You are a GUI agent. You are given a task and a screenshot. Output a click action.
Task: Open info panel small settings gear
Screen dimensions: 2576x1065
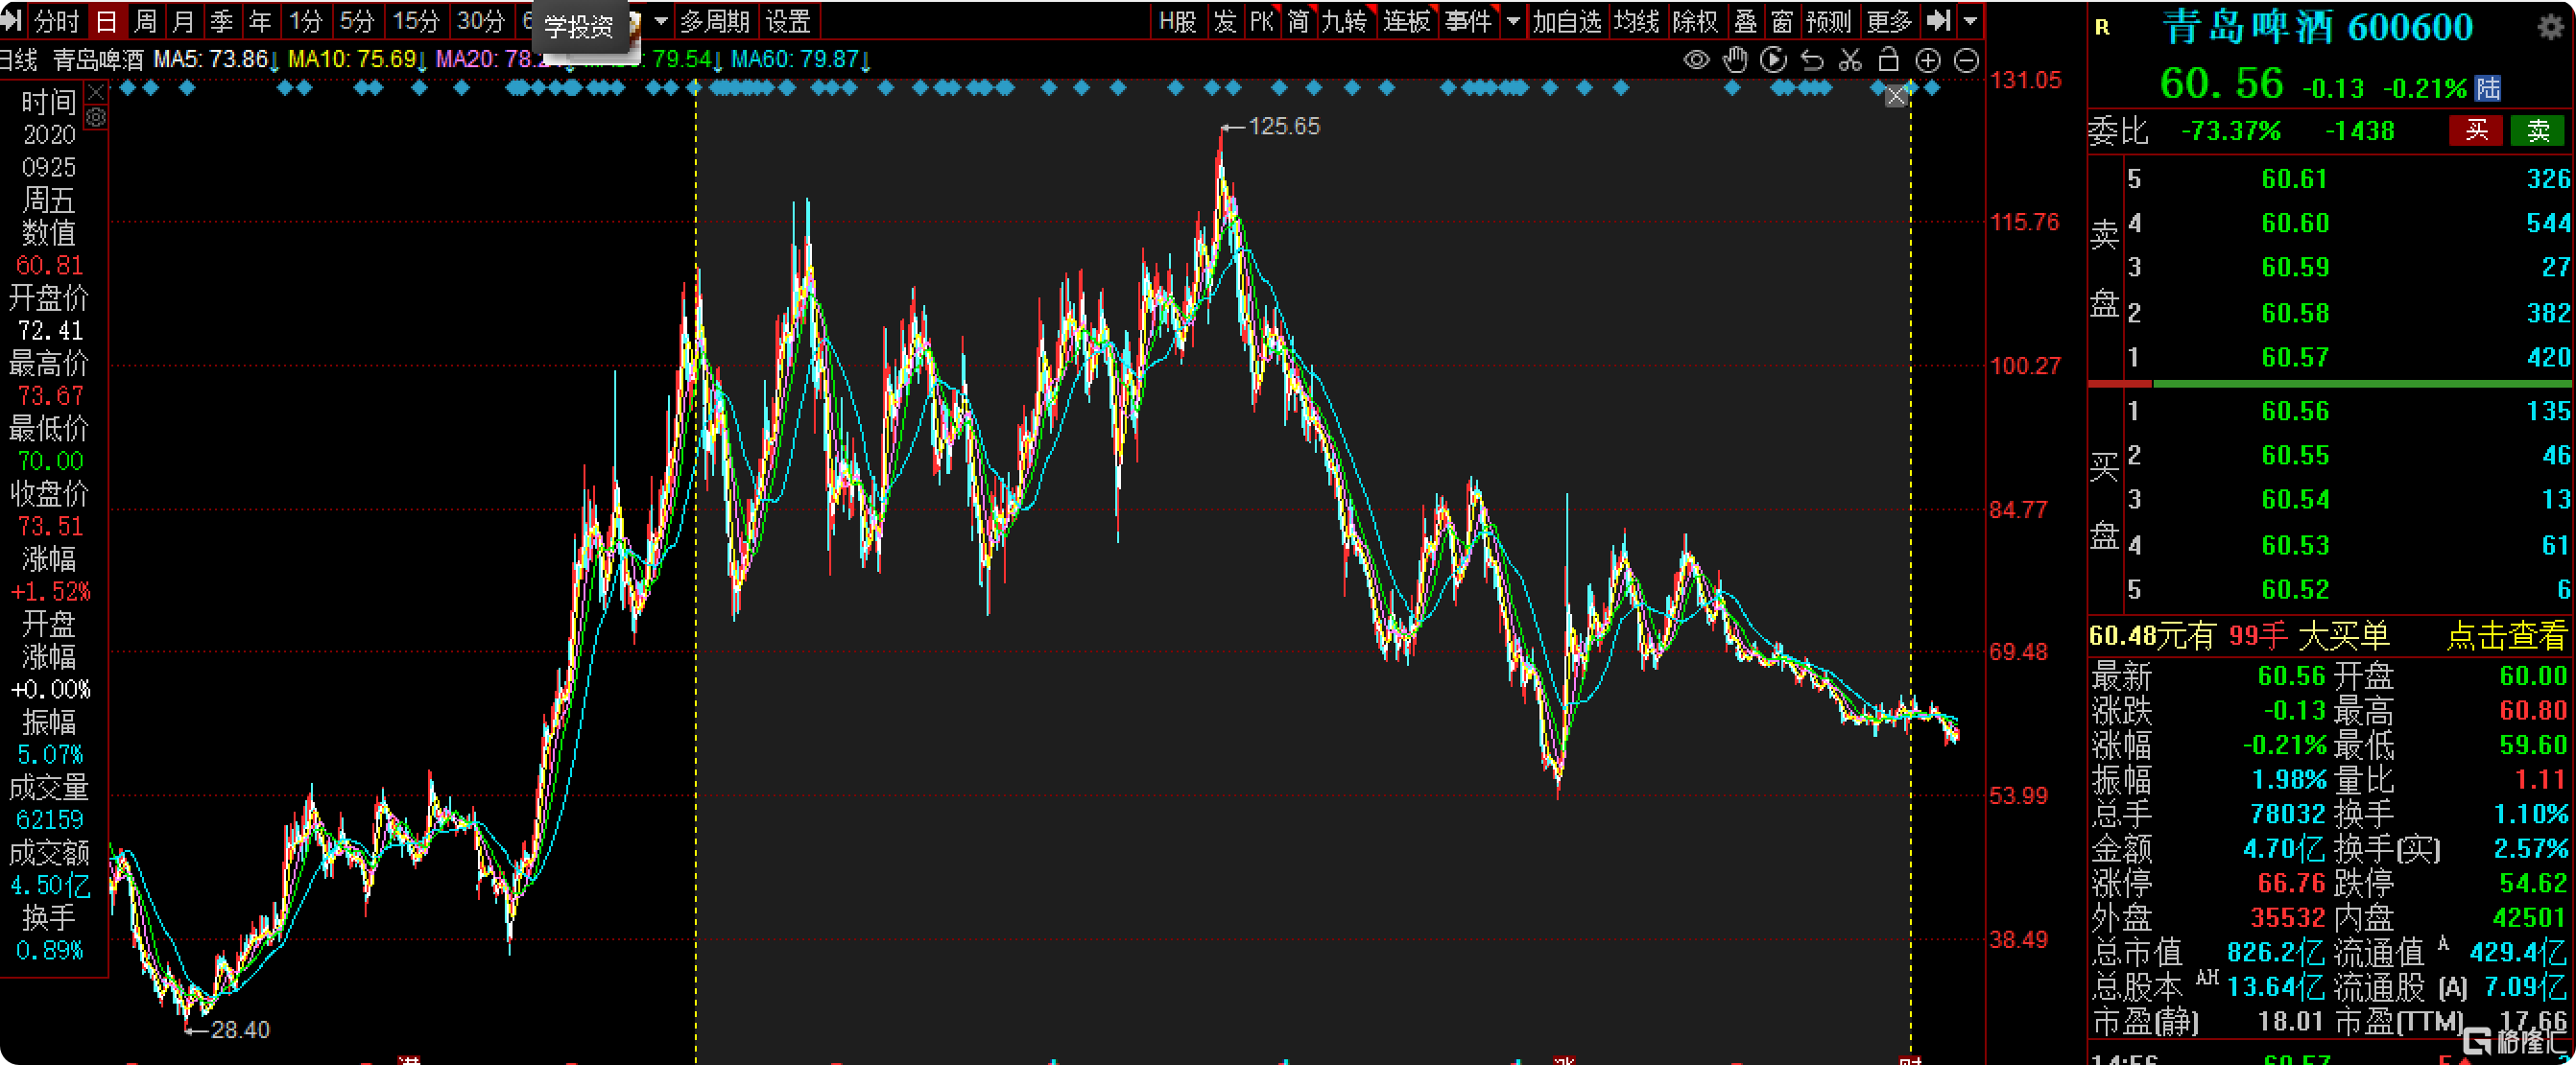96,118
